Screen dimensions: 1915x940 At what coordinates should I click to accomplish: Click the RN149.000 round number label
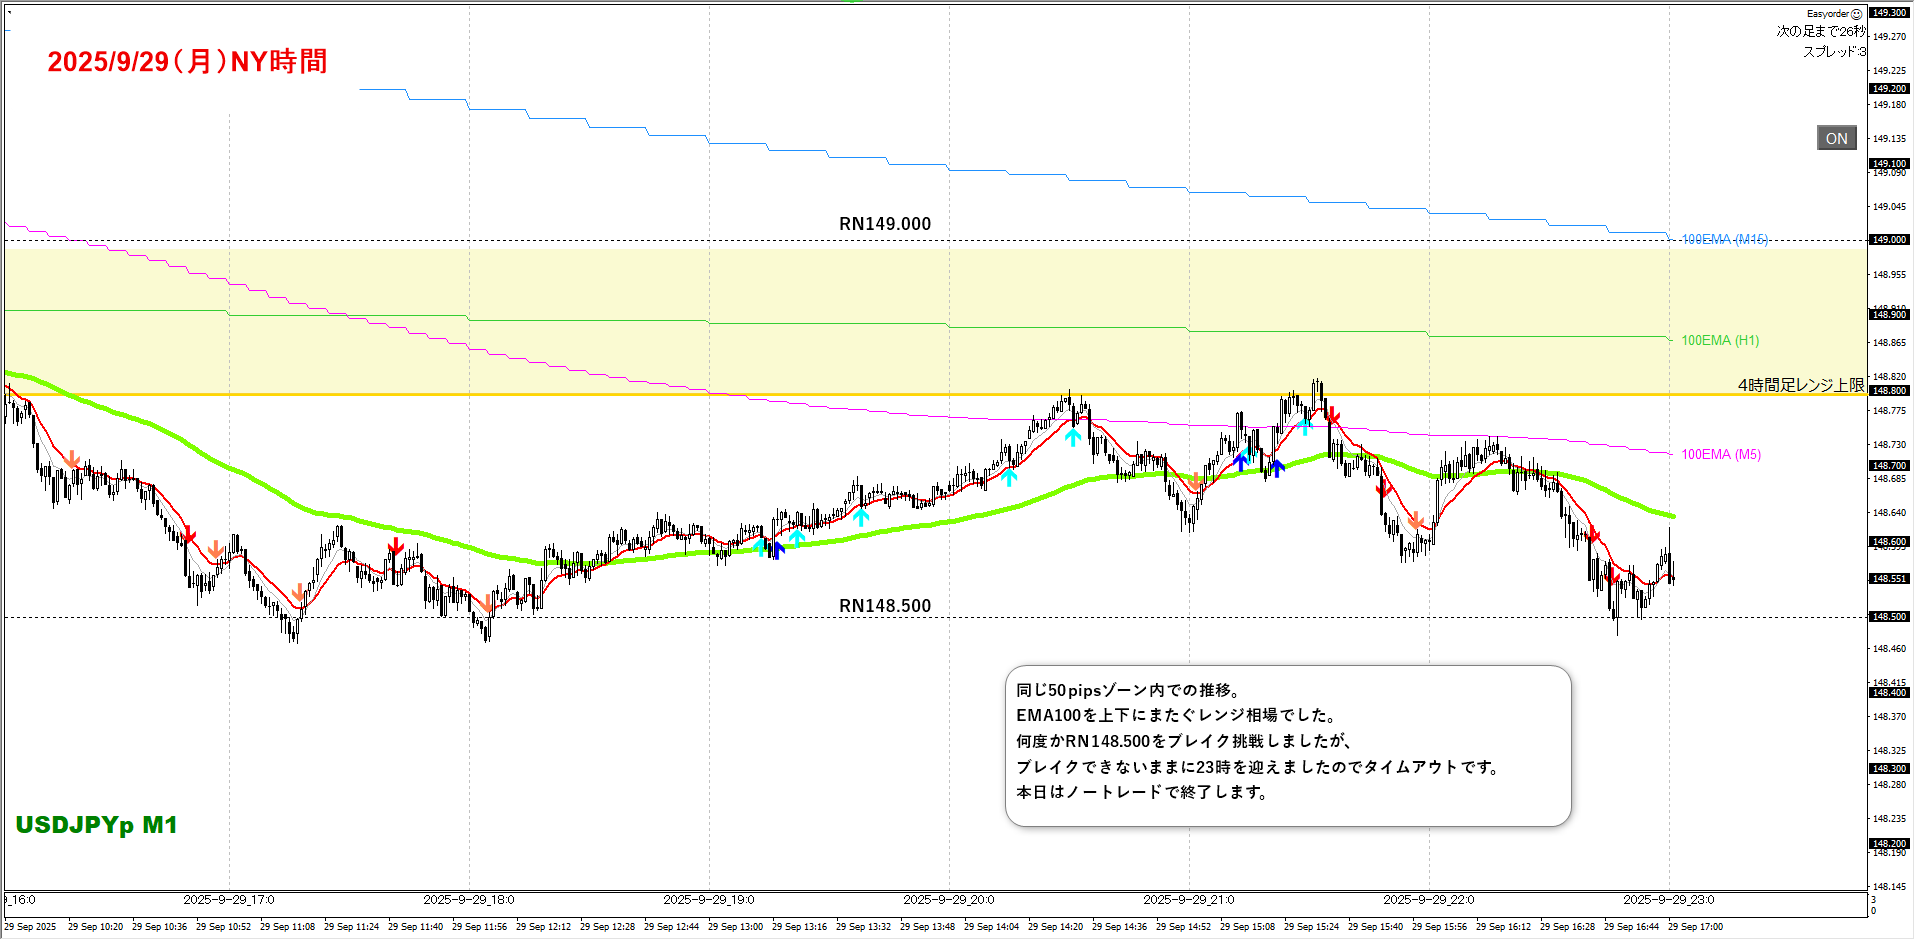coord(884,224)
